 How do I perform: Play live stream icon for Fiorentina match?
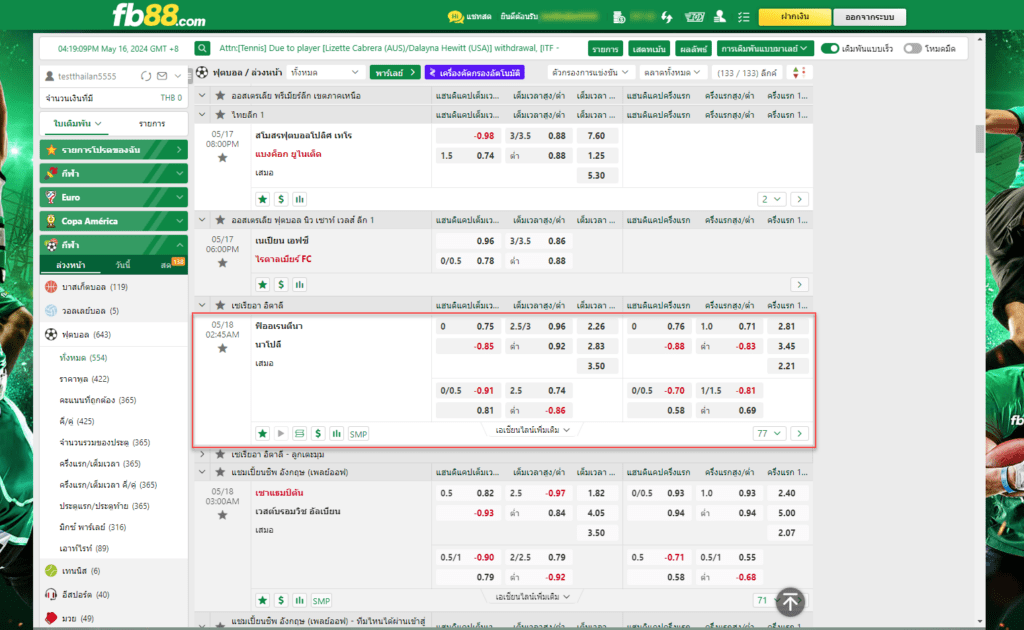[x=281, y=433]
